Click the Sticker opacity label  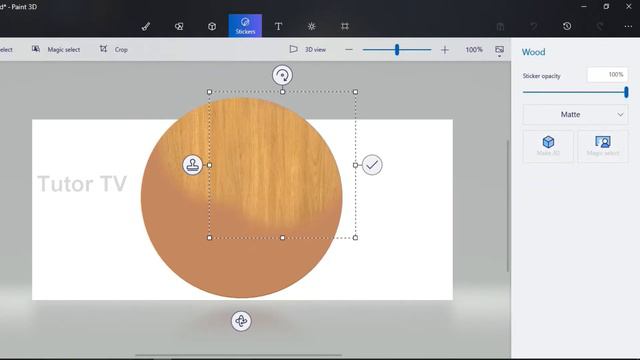[x=542, y=76]
